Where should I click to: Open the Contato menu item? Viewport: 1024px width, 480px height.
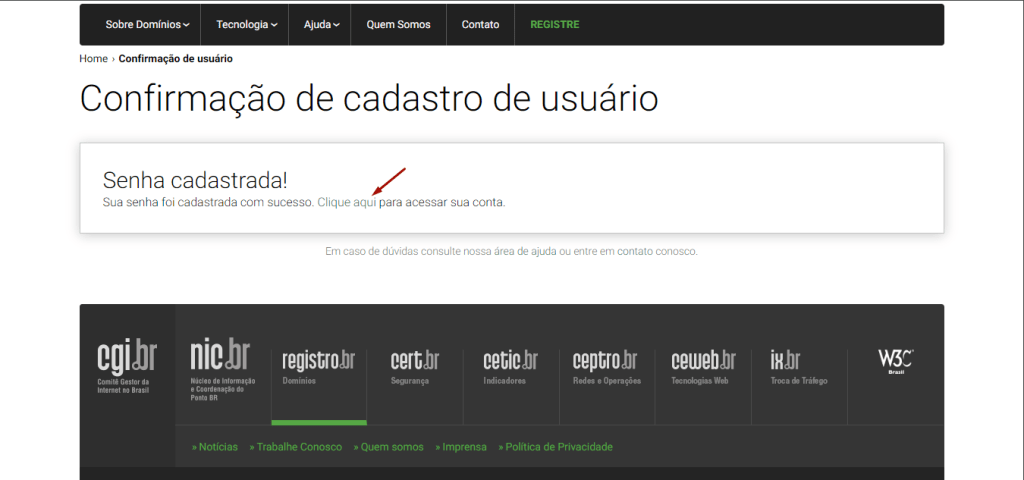pos(480,24)
